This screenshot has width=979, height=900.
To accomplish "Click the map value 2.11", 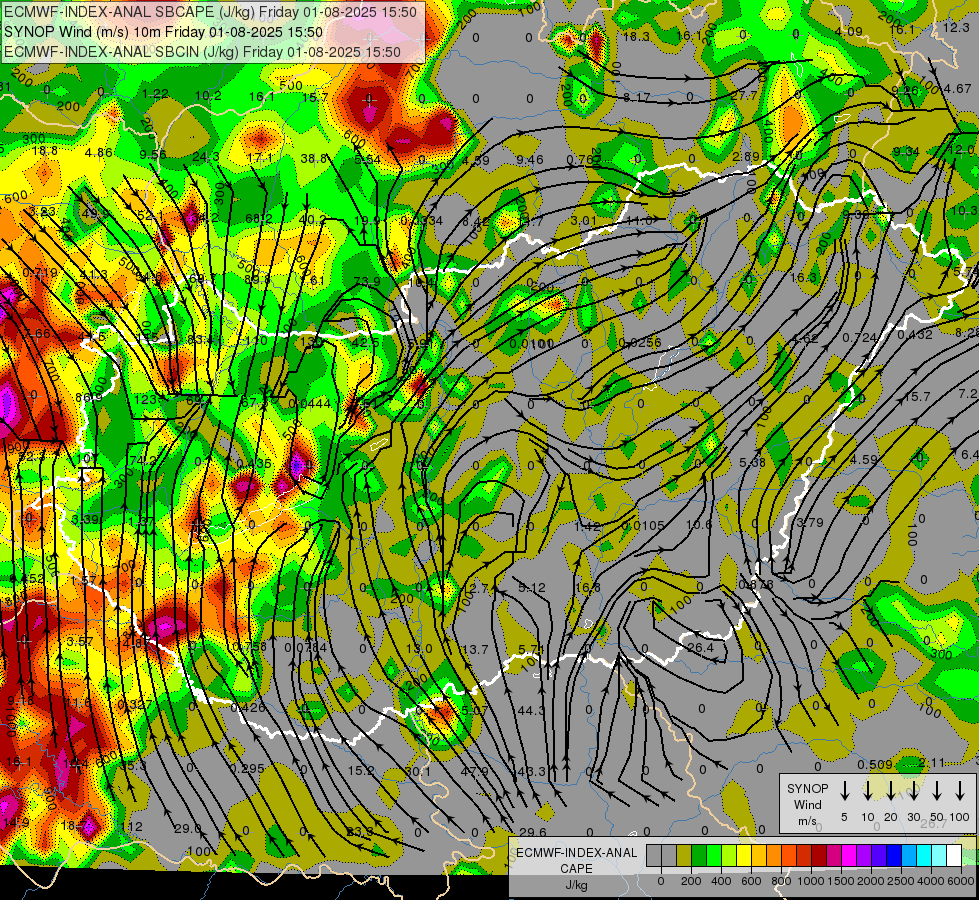I will pyautogui.click(x=932, y=762).
